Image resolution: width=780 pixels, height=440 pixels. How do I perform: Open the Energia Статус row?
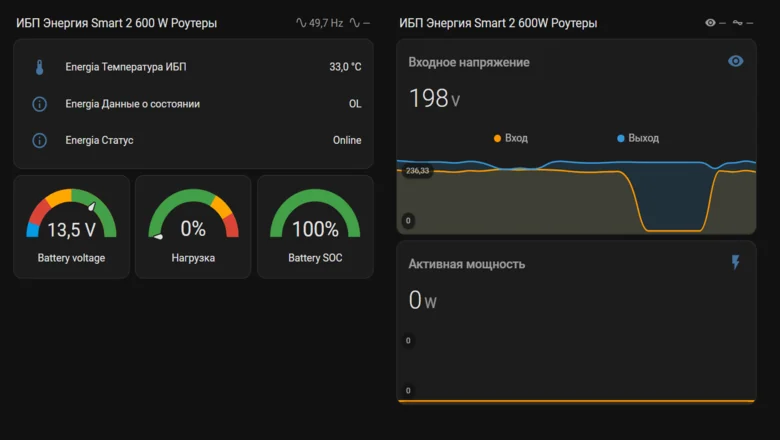coord(194,140)
